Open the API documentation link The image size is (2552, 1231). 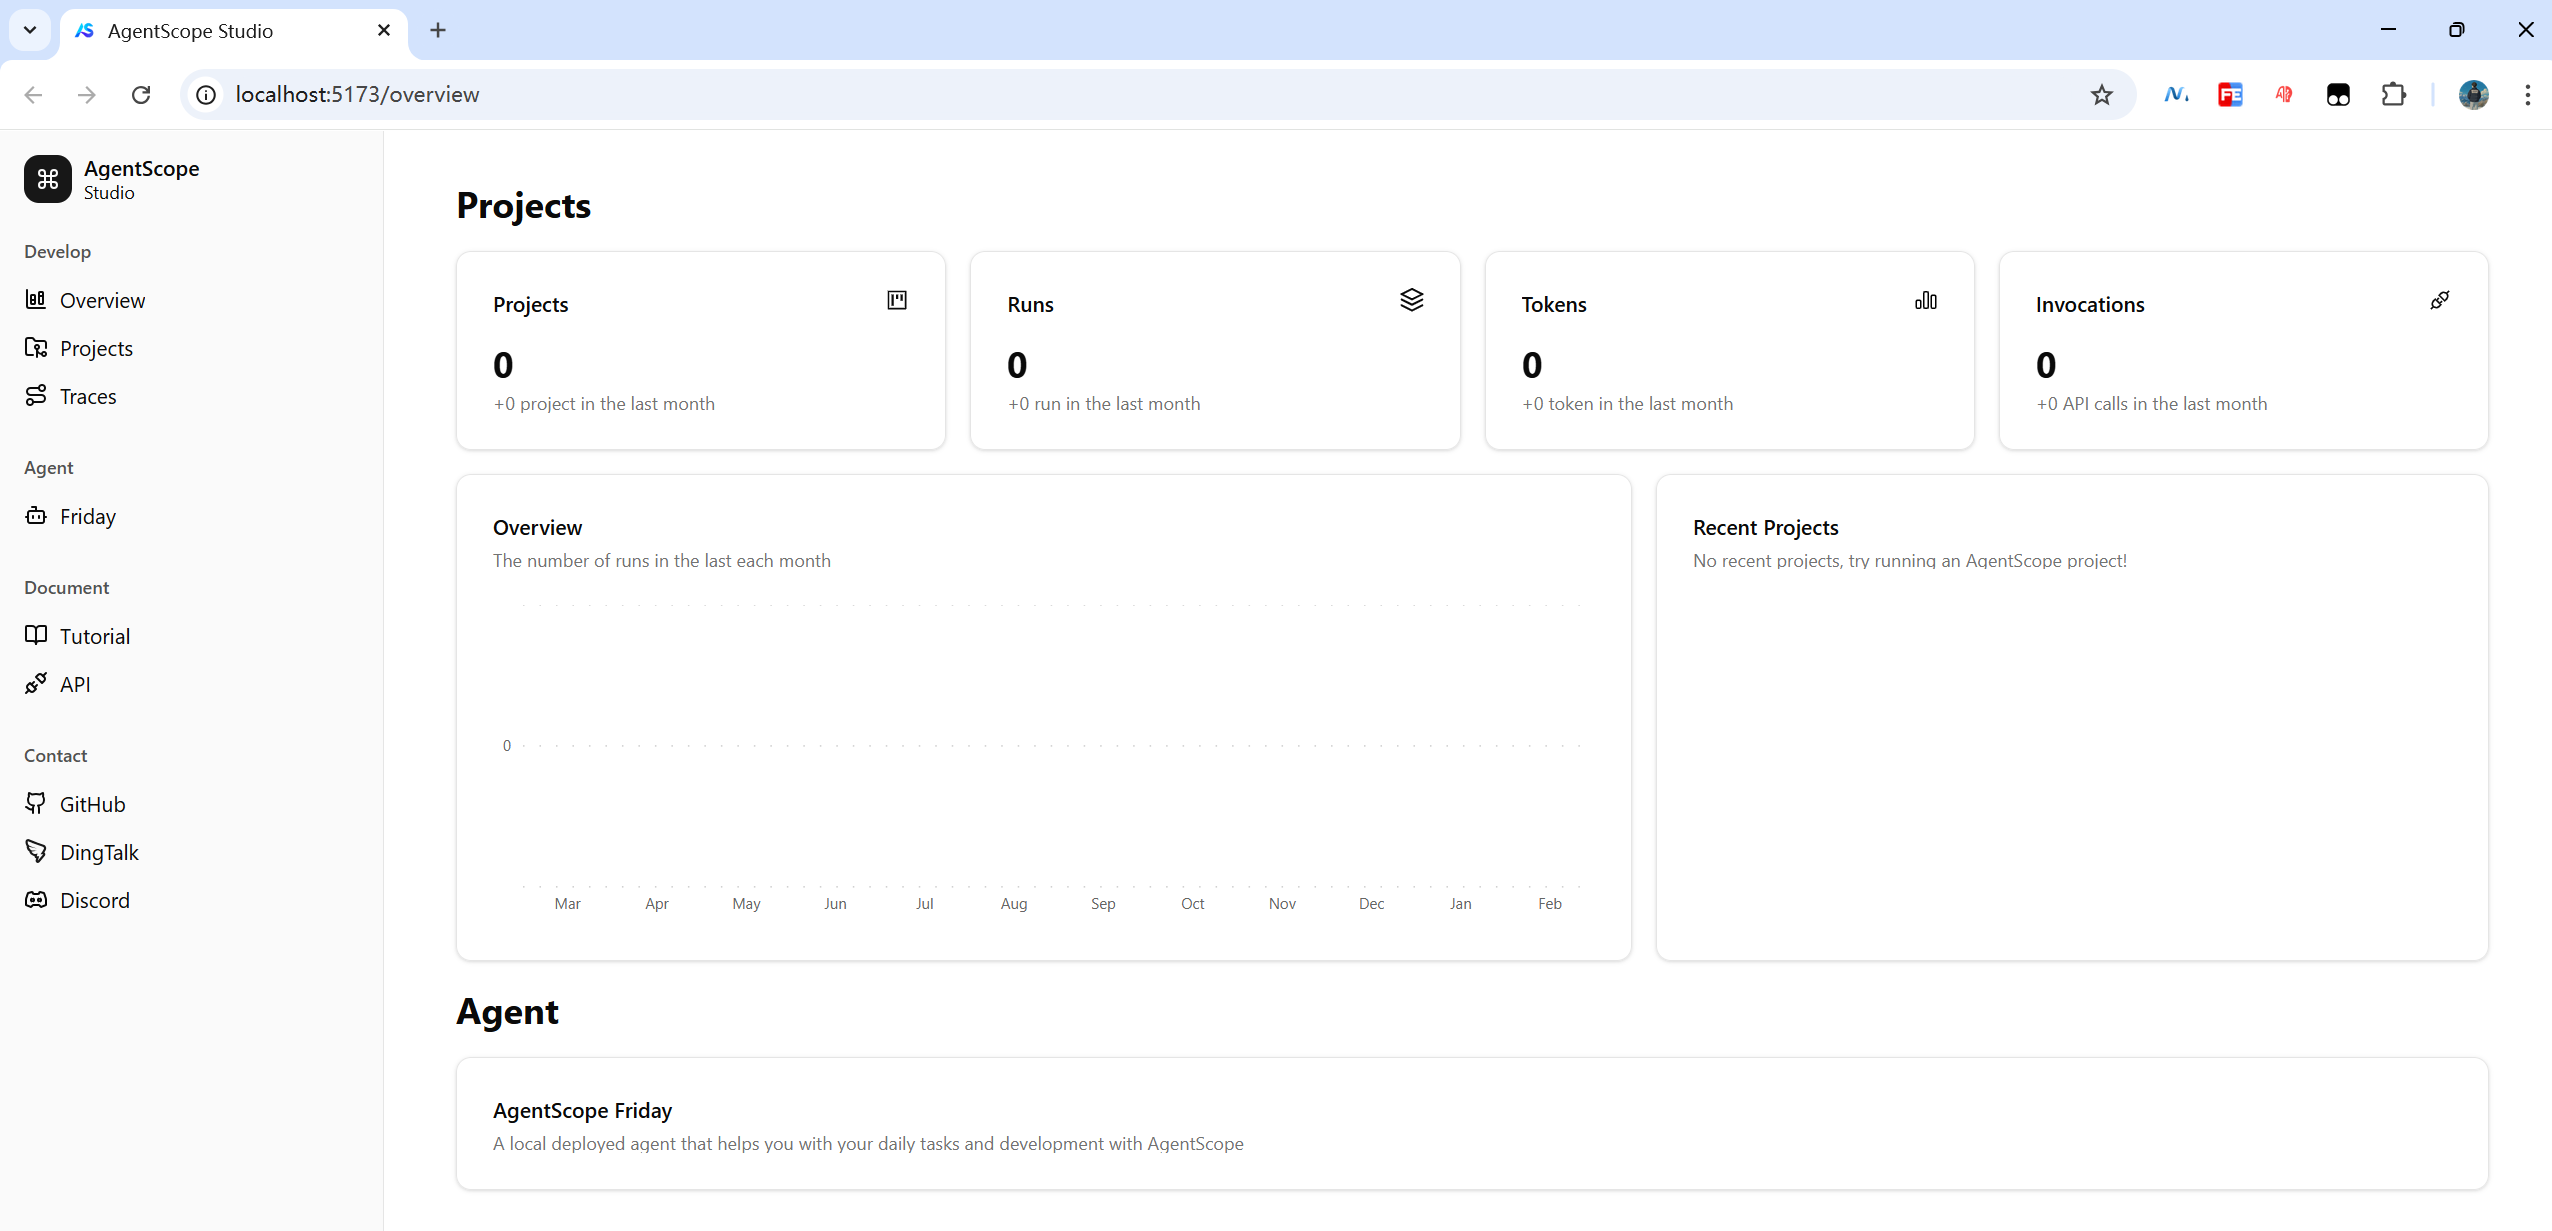[x=74, y=685]
